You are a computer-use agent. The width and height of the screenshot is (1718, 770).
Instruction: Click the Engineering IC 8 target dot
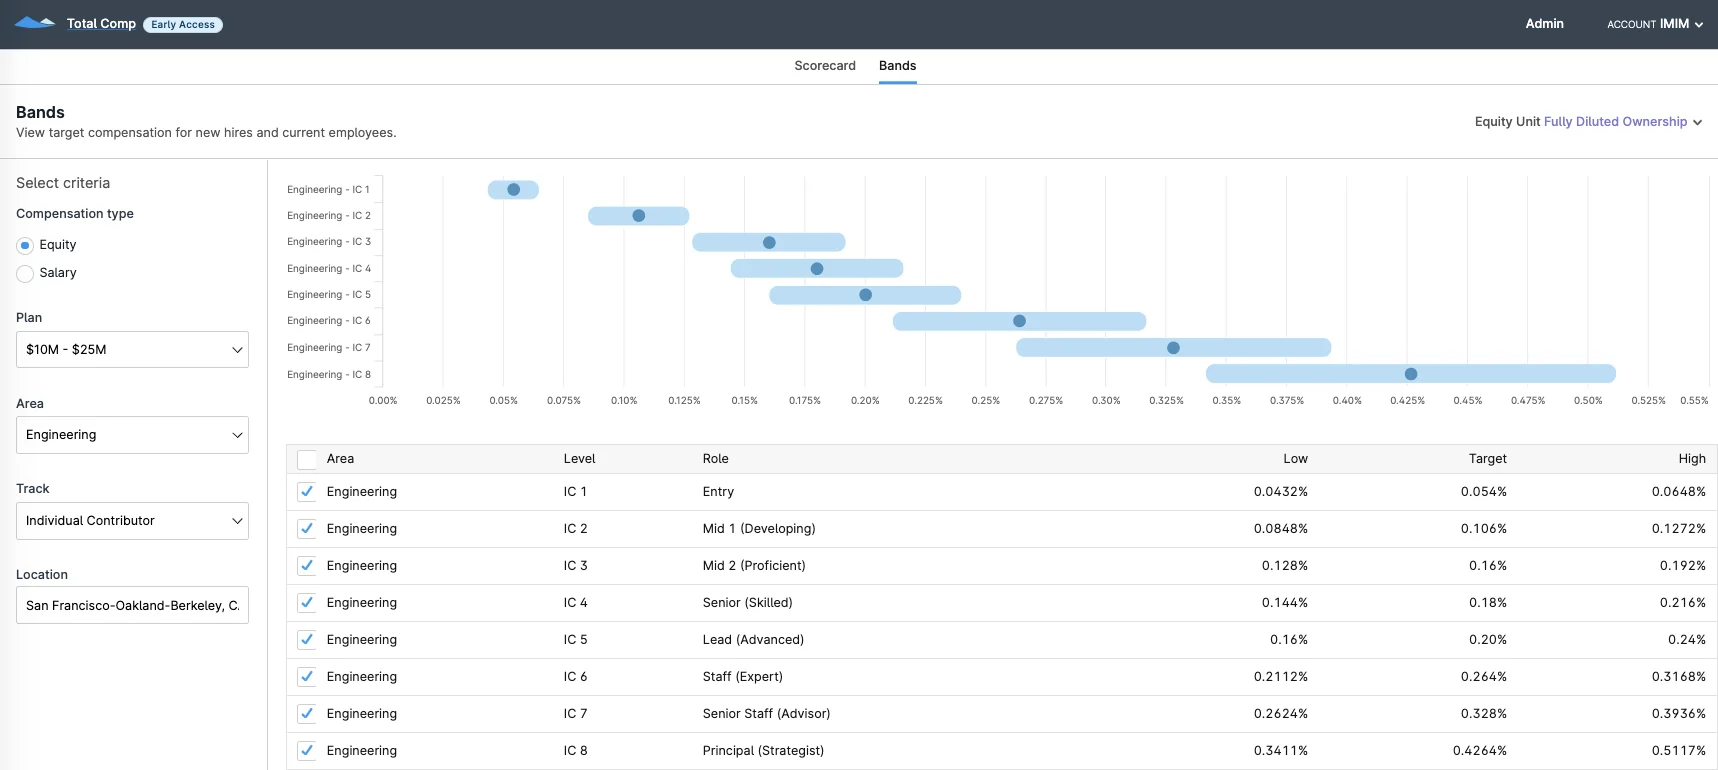coord(1411,374)
